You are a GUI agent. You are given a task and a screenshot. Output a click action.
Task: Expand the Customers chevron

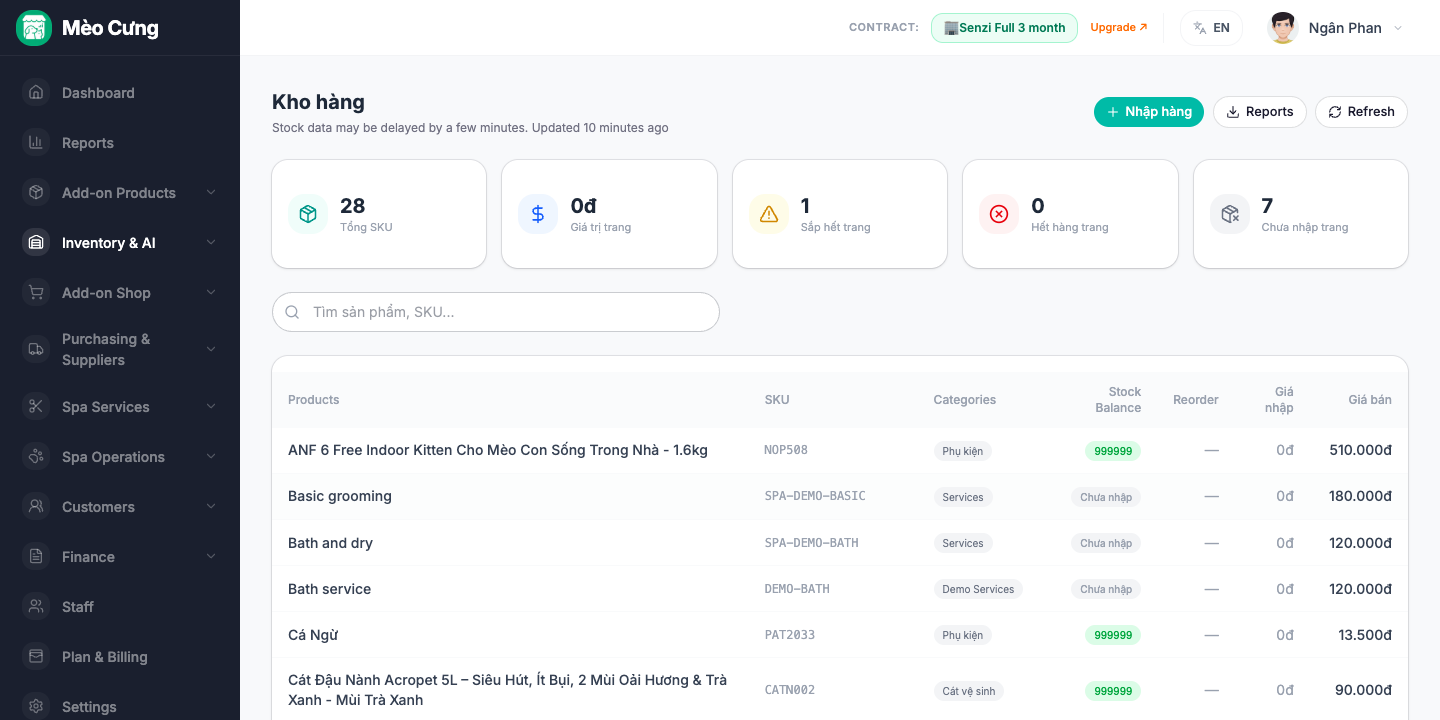click(211, 506)
